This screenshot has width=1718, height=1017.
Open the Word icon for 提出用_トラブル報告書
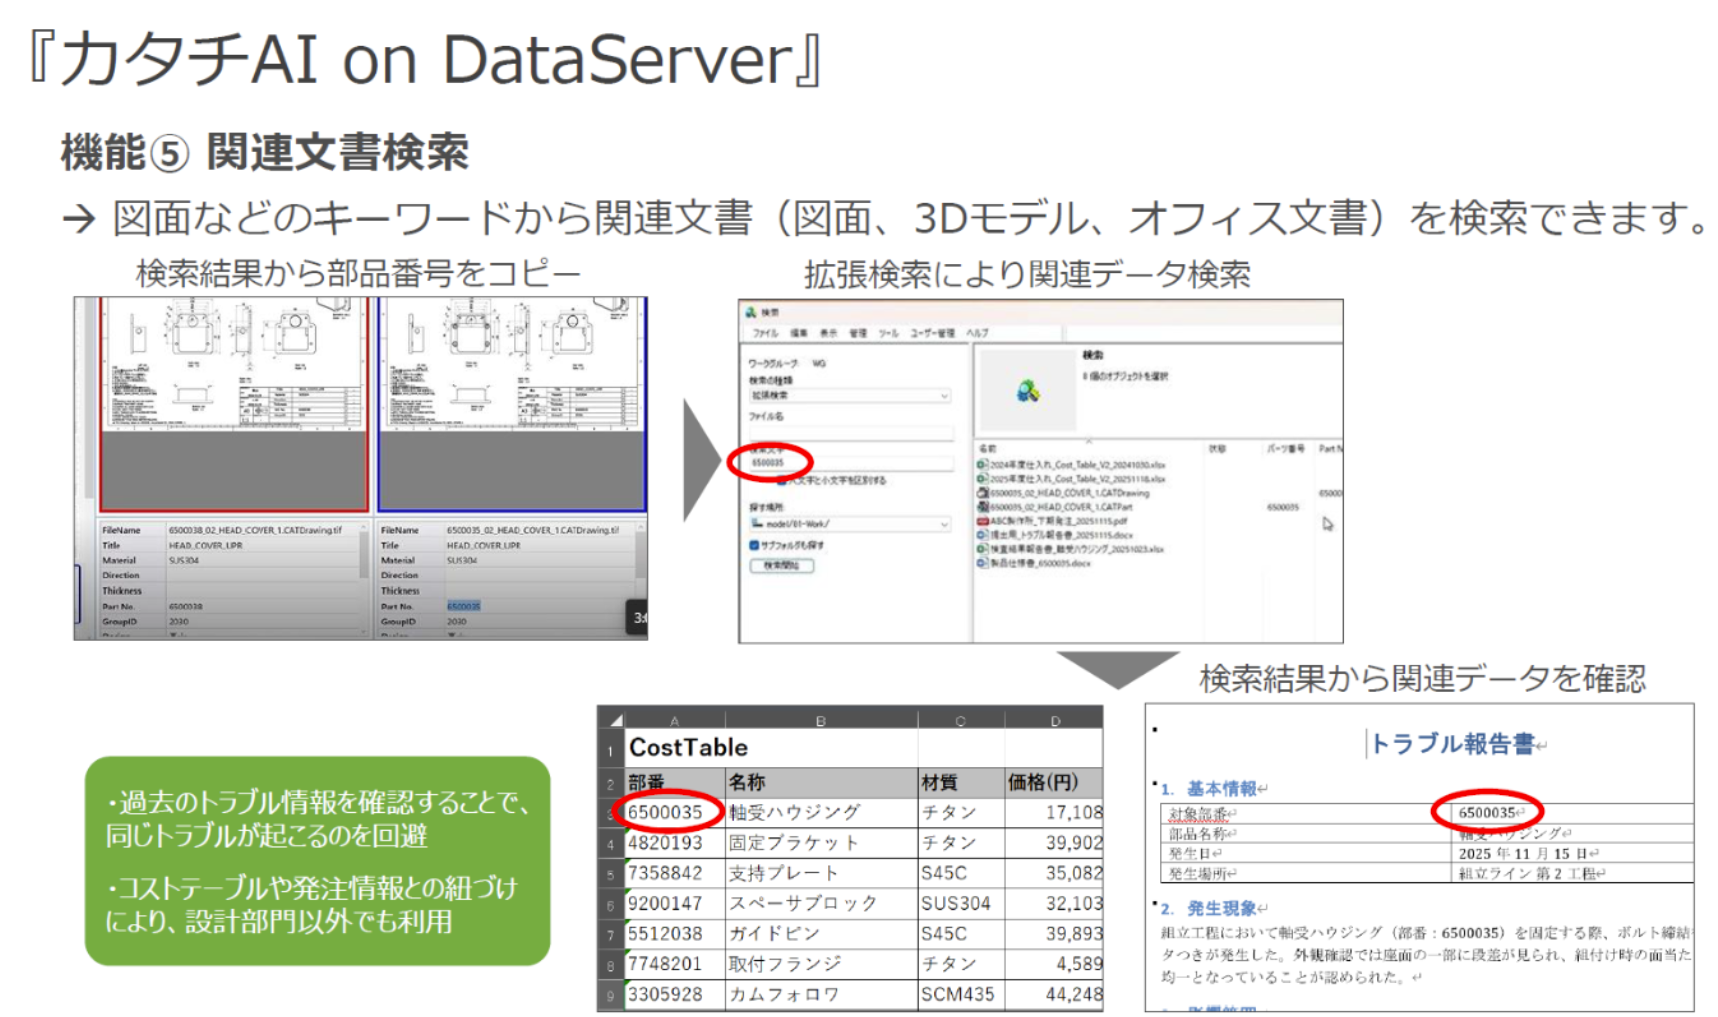click(x=982, y=537)
